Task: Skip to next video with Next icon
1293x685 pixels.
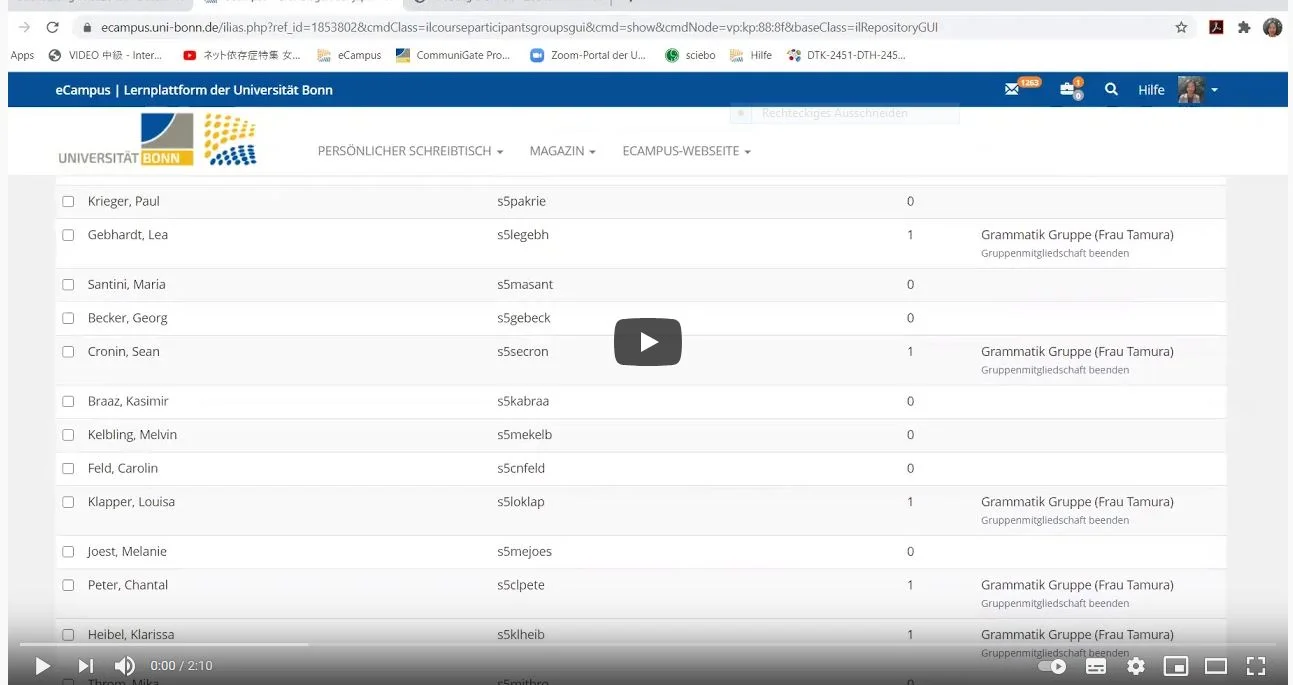Action: 86,666
